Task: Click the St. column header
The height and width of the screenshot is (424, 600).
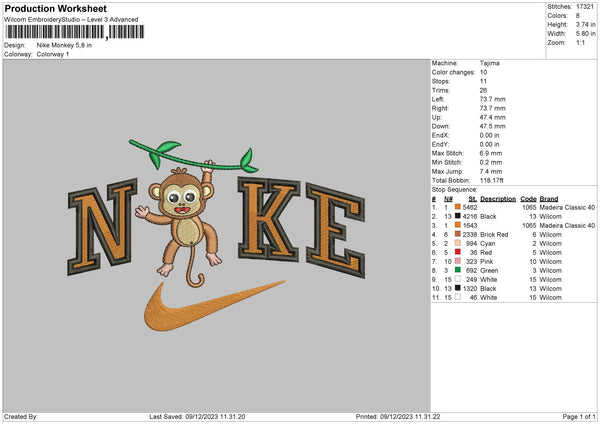Action: 473,199
